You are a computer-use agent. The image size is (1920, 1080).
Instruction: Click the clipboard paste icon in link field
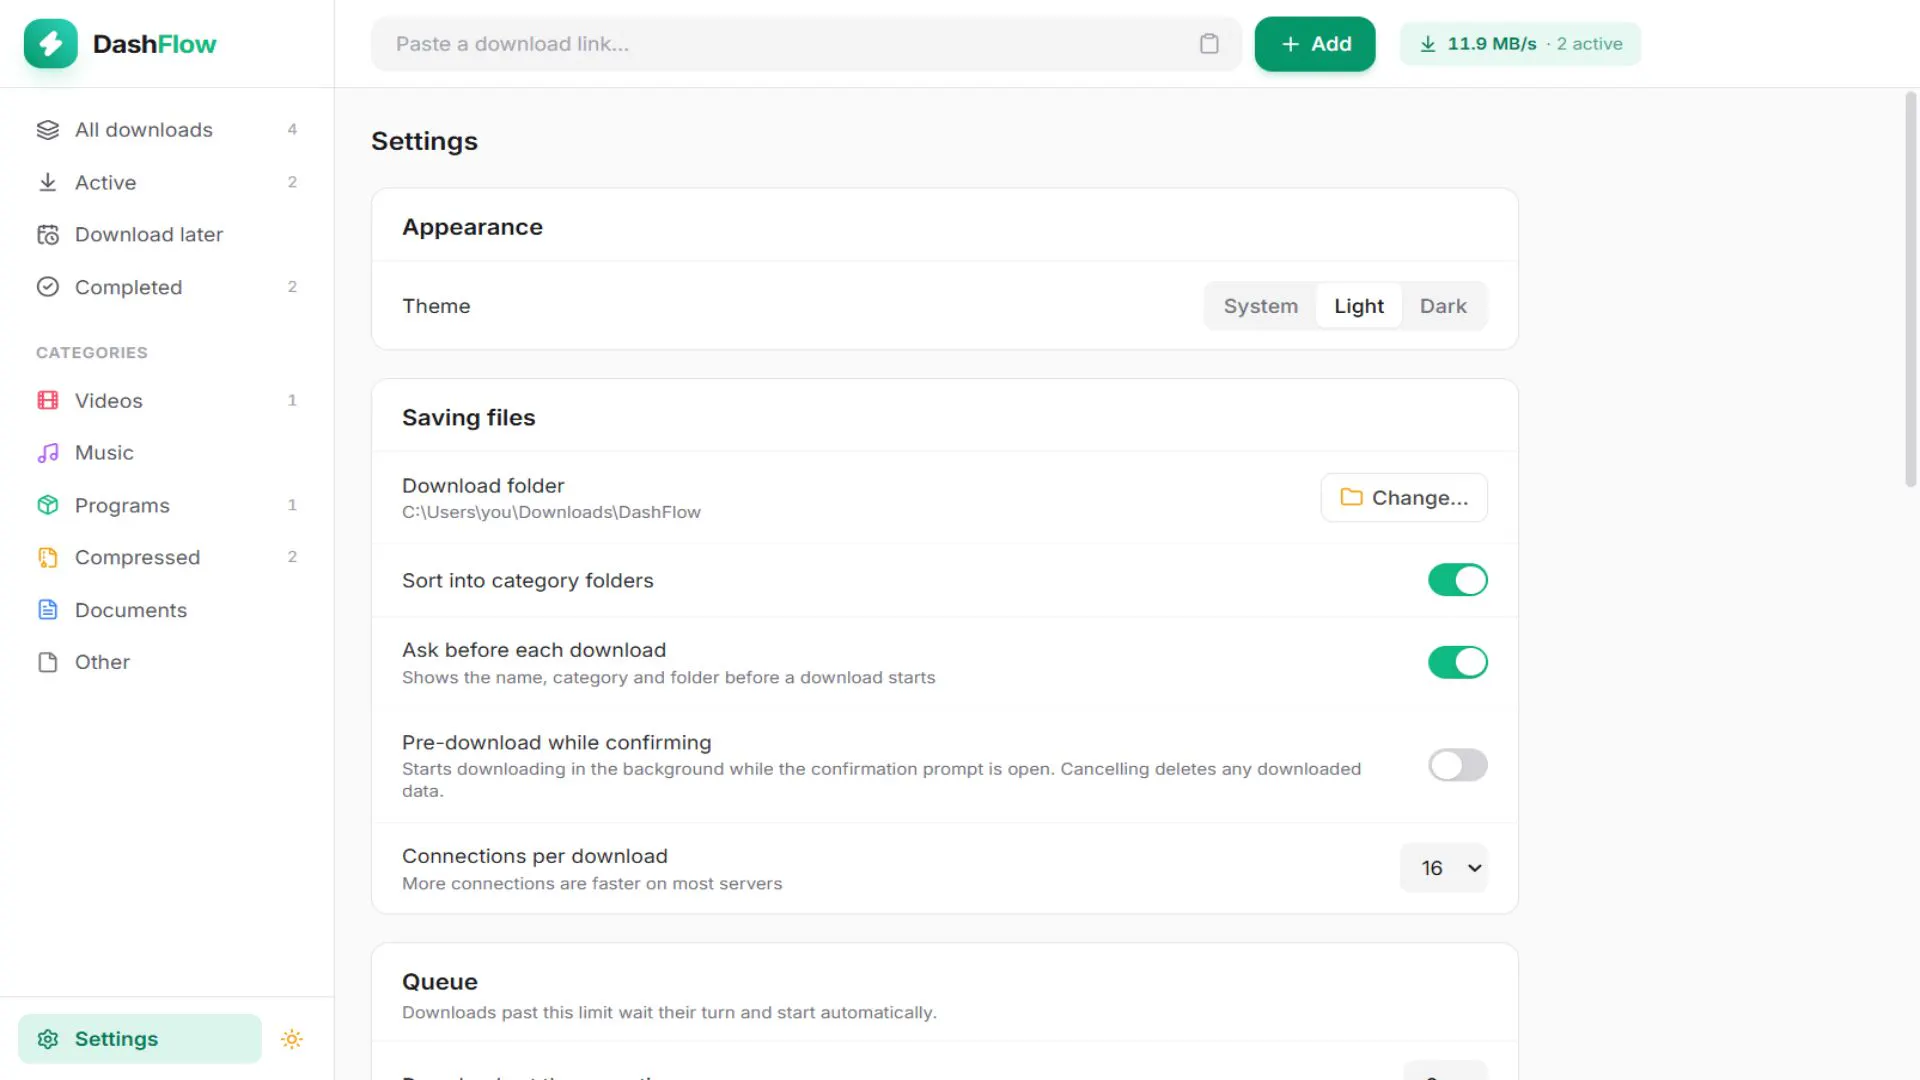(x=1209, y=44)
